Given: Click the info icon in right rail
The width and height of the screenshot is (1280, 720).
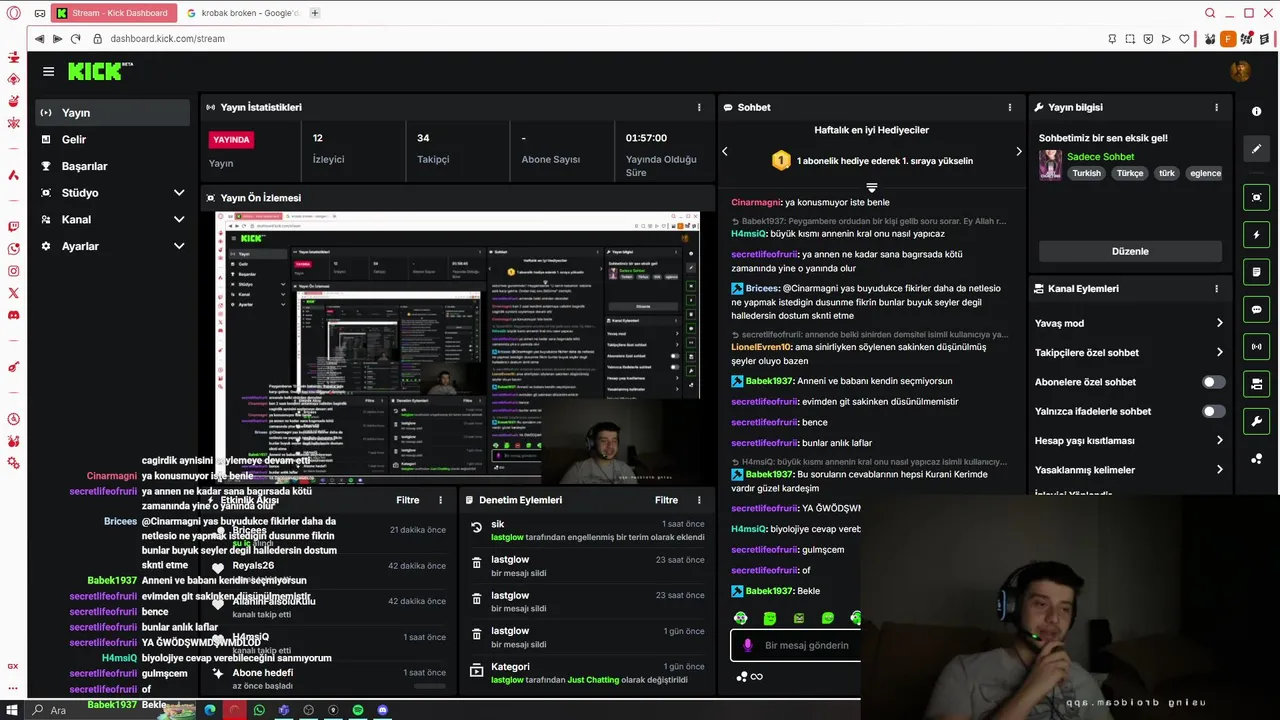Looking at the screenshot, I should click(1257, 111).
